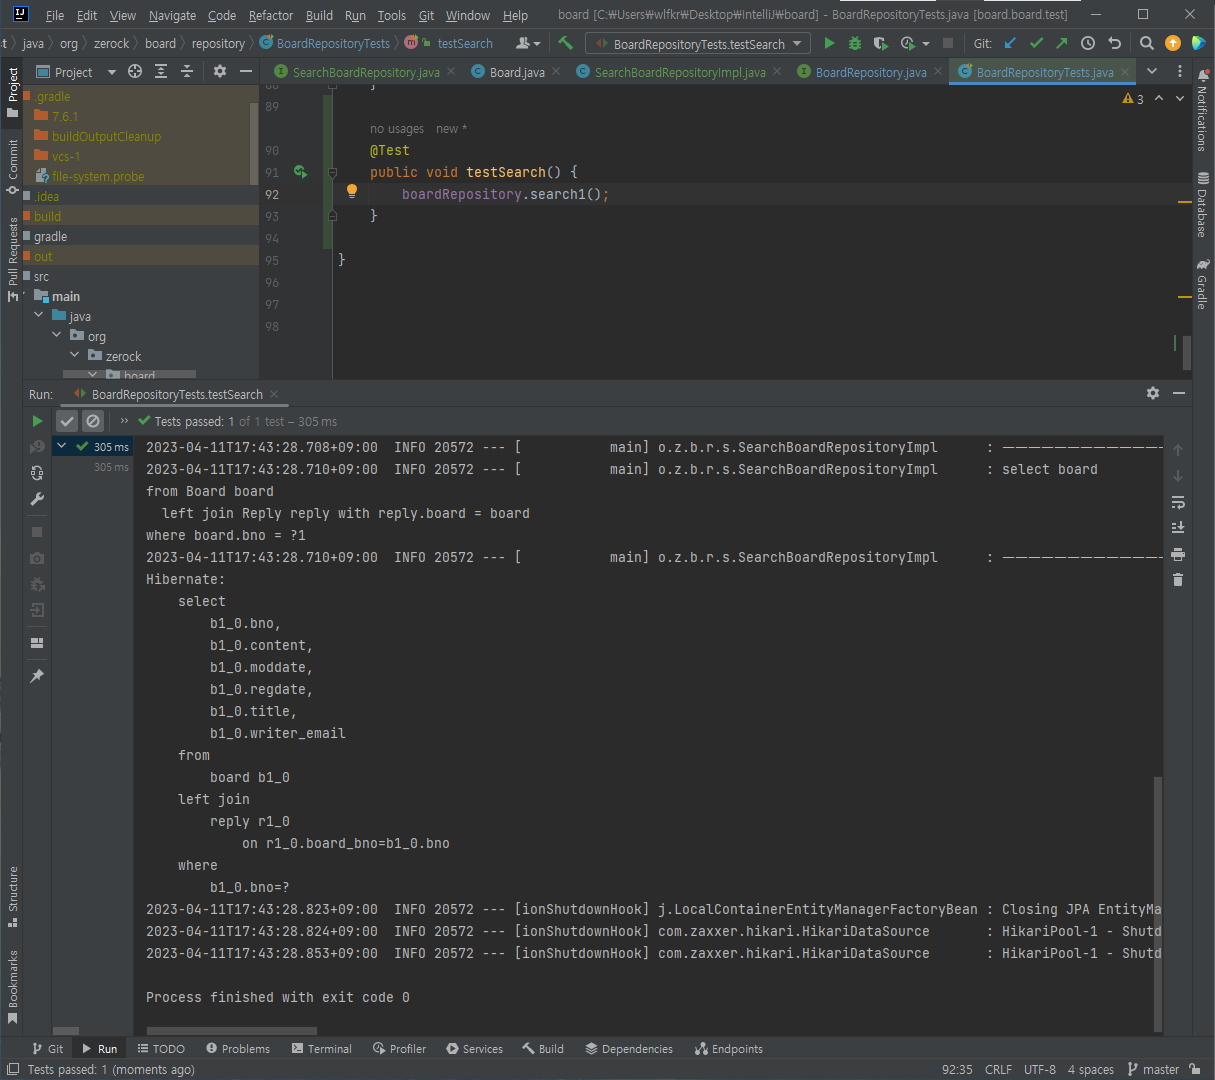
Task: Click the yellow intention light bulb
Action: tap(352, 191)
